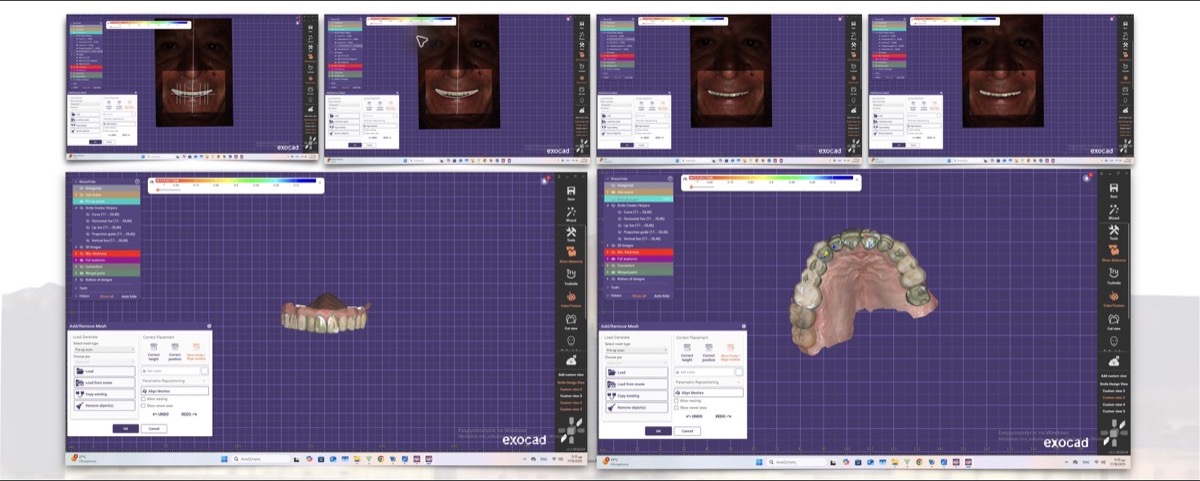Enable Allow resizing checkbox in lower-right dialog

[677, 401]
